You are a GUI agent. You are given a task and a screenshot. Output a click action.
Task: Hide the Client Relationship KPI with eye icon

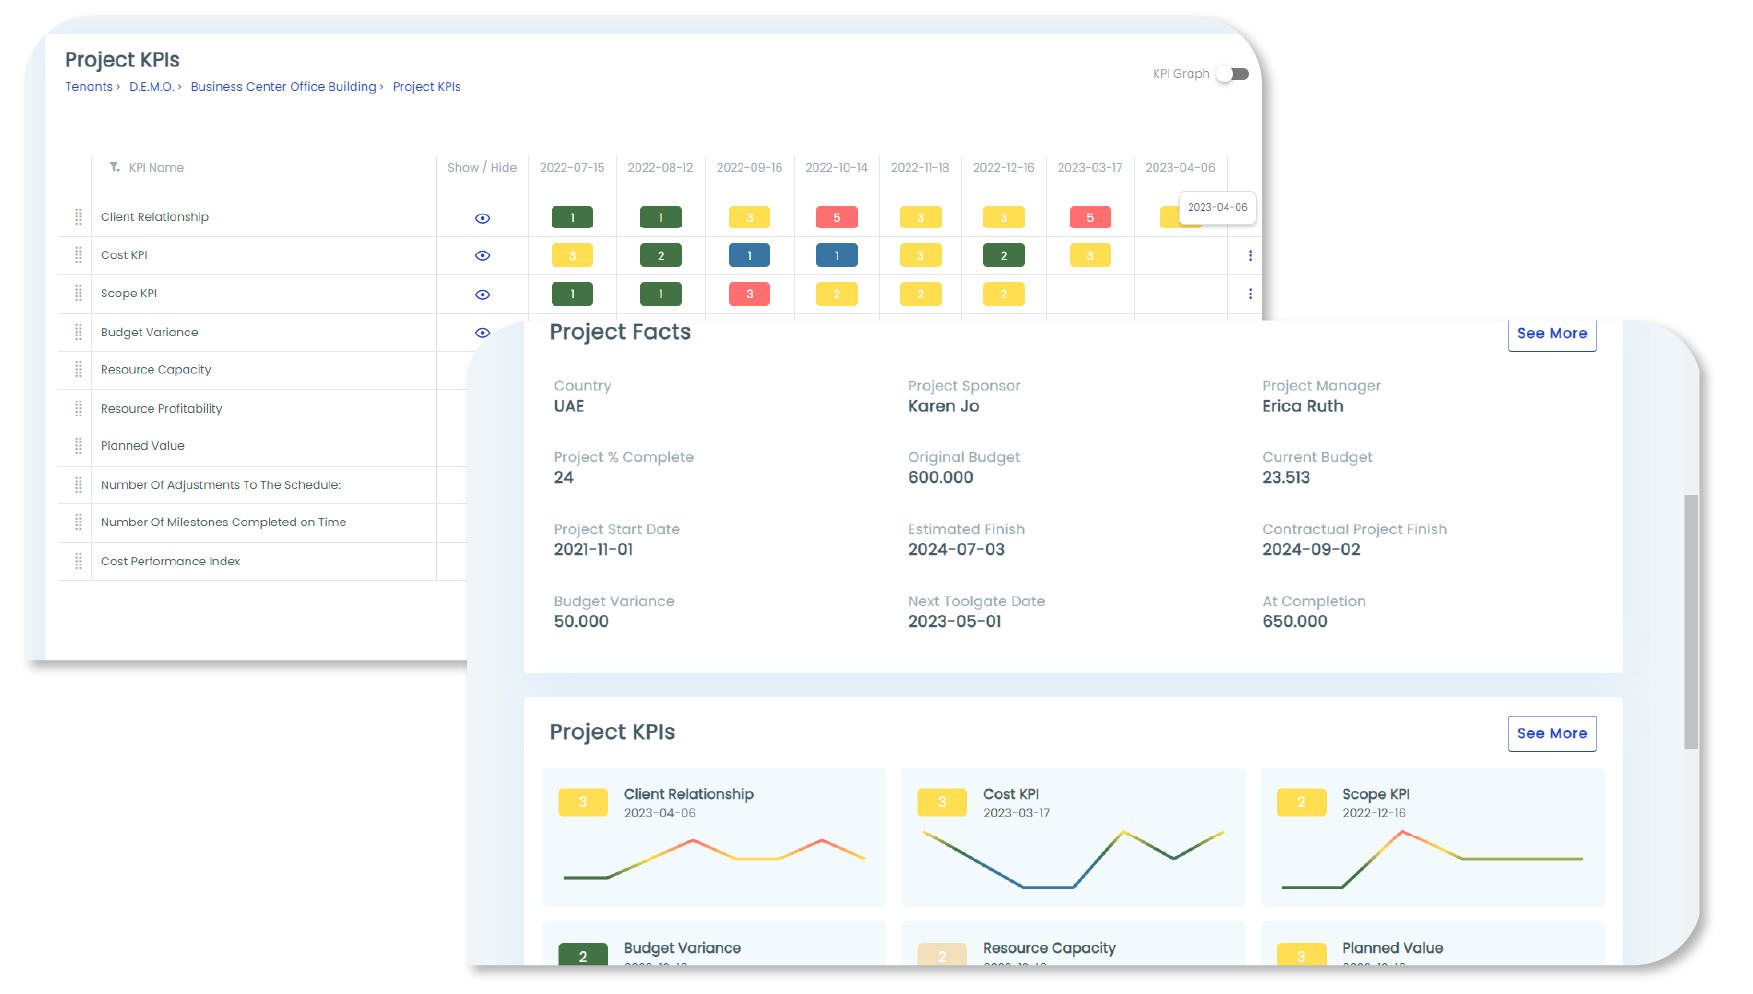pyautogui.click(x=482, y=218)
